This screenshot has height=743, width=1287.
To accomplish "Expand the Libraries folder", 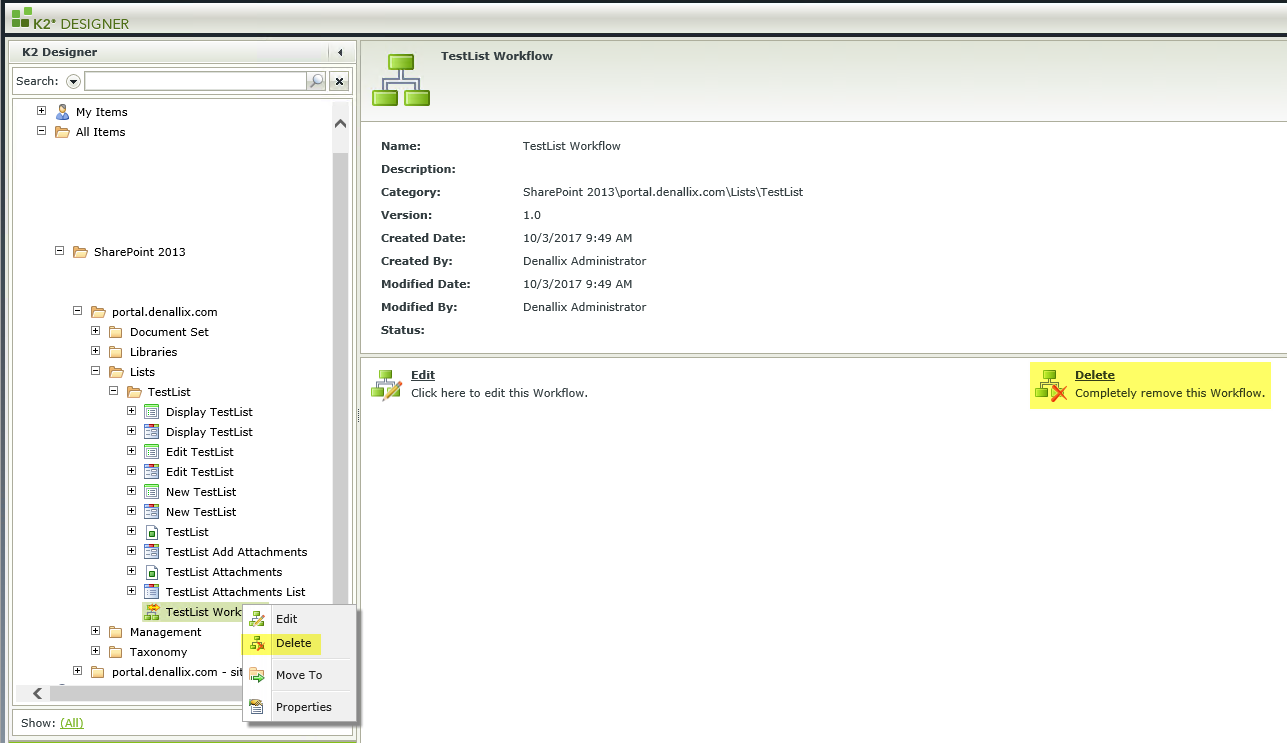I will click(95, 351).
